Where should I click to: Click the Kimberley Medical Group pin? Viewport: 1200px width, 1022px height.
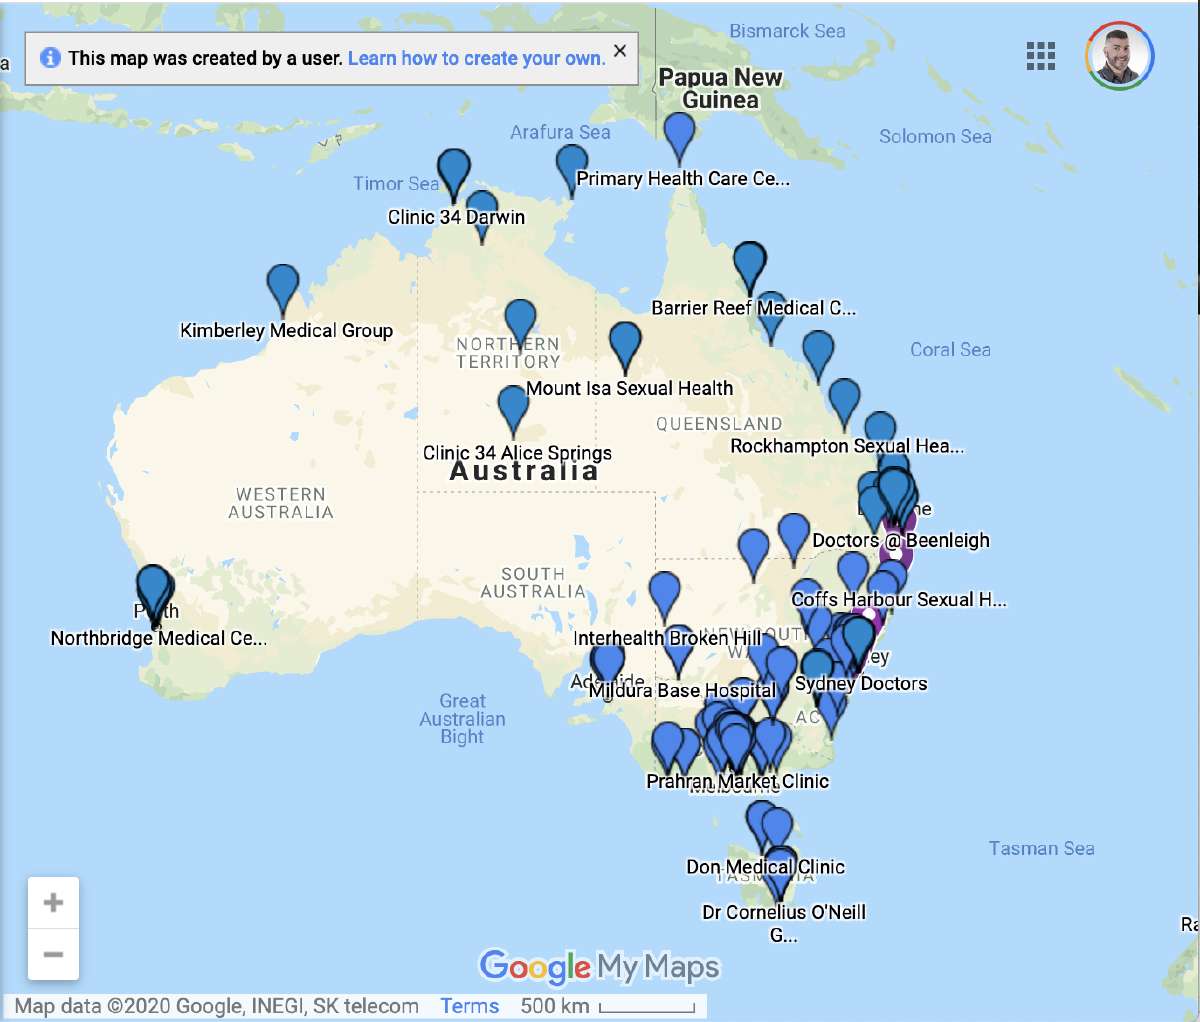[281, 283]
